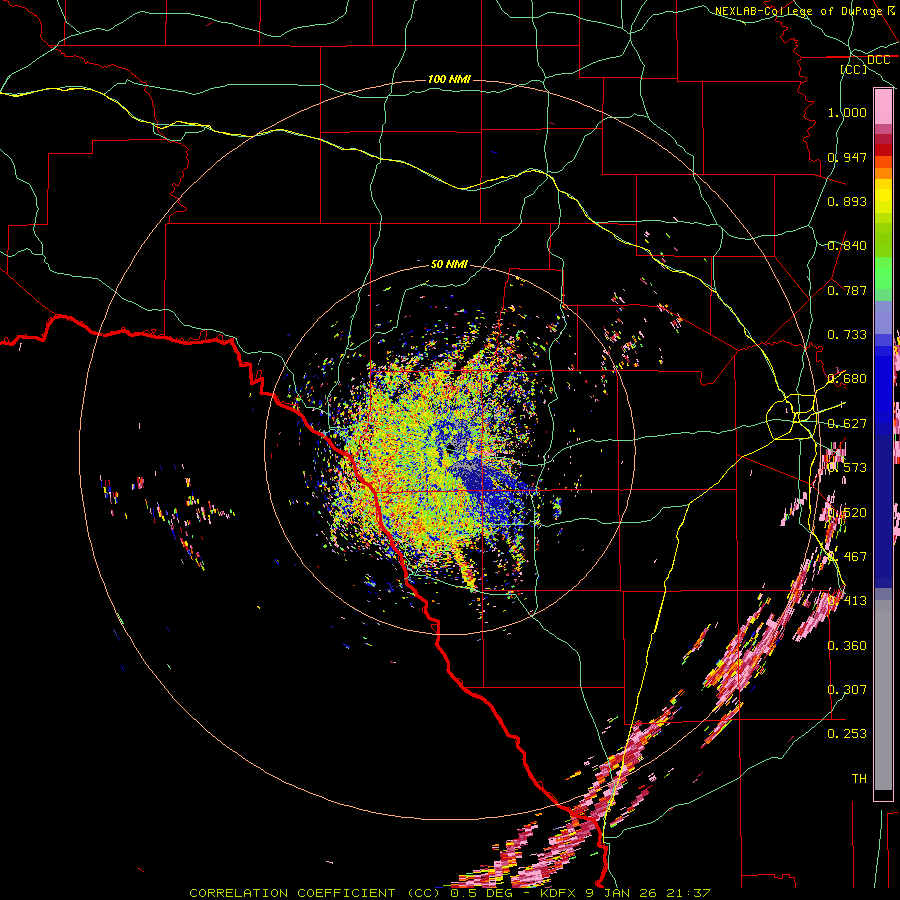This screenshot has width=900, height=900.
Task: Click the 0.467 scale value
Action: [x=847, y=557]
